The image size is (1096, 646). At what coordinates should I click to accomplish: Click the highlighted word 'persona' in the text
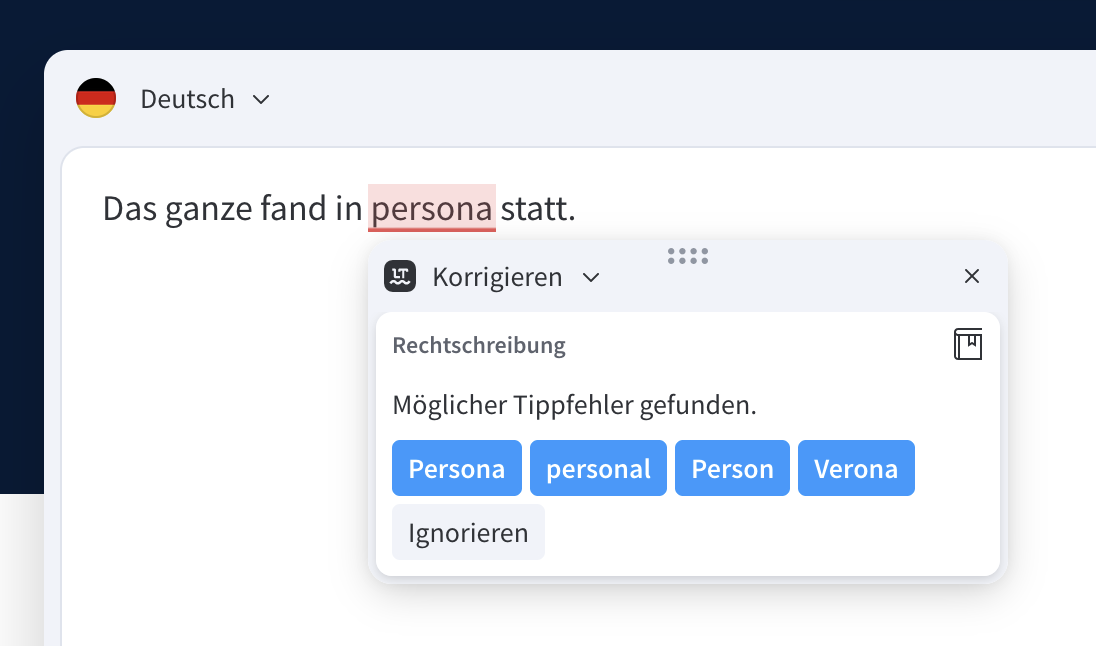[x=431, y=208]
